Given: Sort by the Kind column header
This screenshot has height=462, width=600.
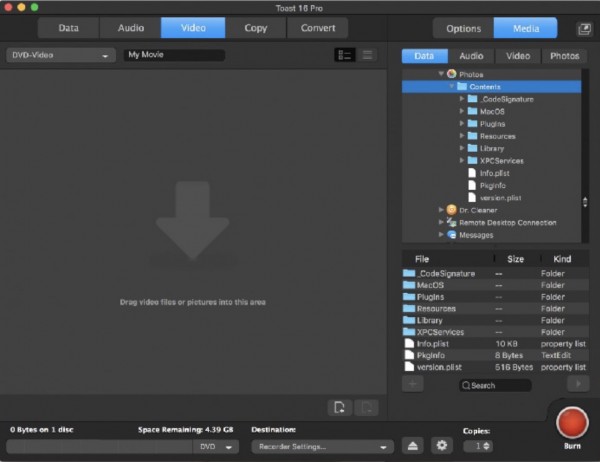Looking at the screenshot, I should [564, 259].
